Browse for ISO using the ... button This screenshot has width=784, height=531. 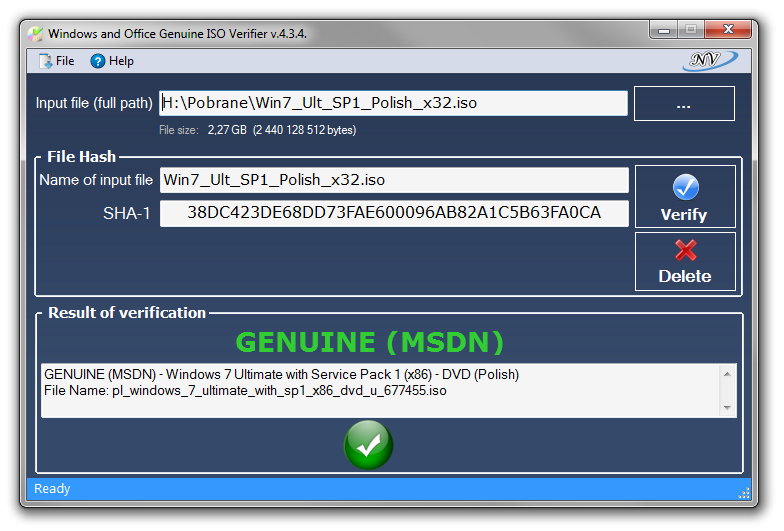click(x=684, y=104)
